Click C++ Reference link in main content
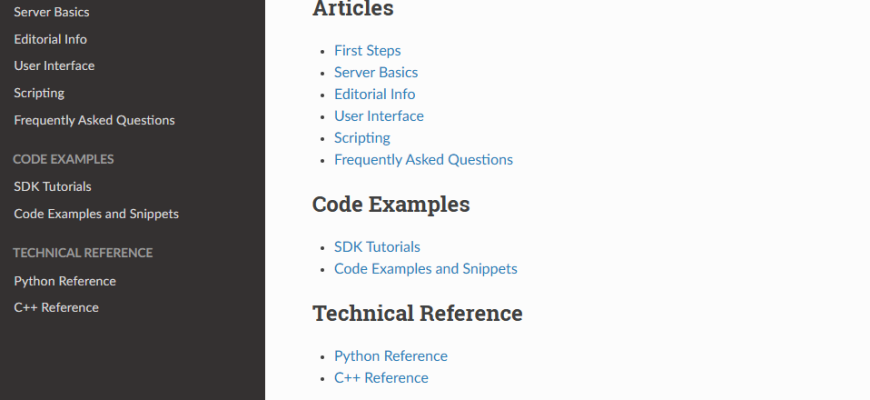This screenshot has height=400, width=870. point(381,378)
